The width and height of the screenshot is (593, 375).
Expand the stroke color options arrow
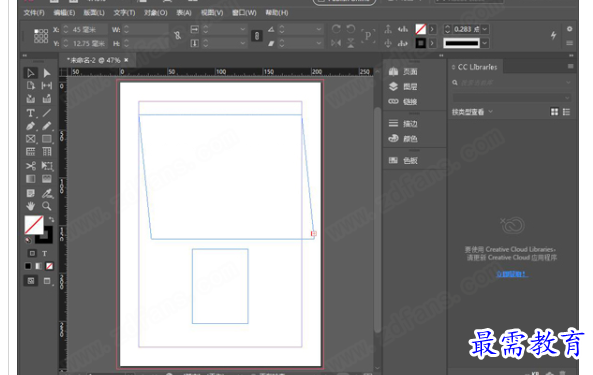click(432, 43)
